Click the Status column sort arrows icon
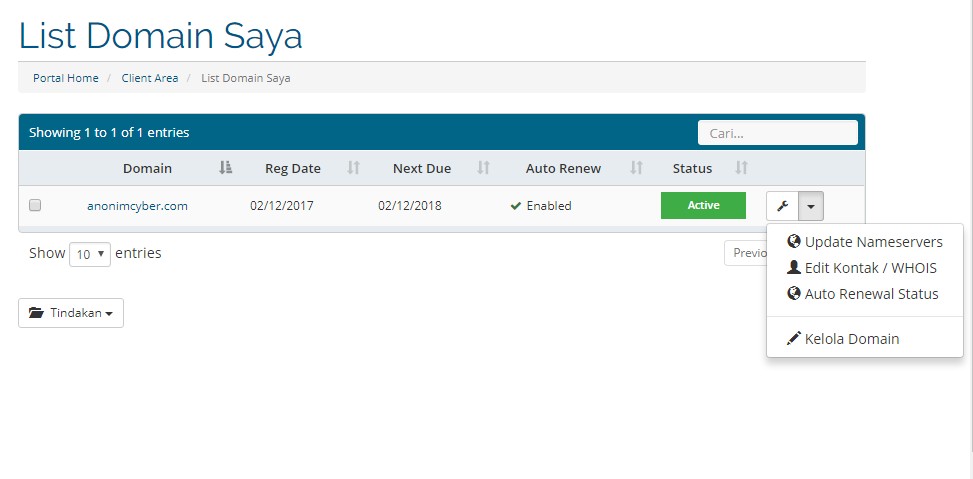The image size is (973, 479). (742, 168)
